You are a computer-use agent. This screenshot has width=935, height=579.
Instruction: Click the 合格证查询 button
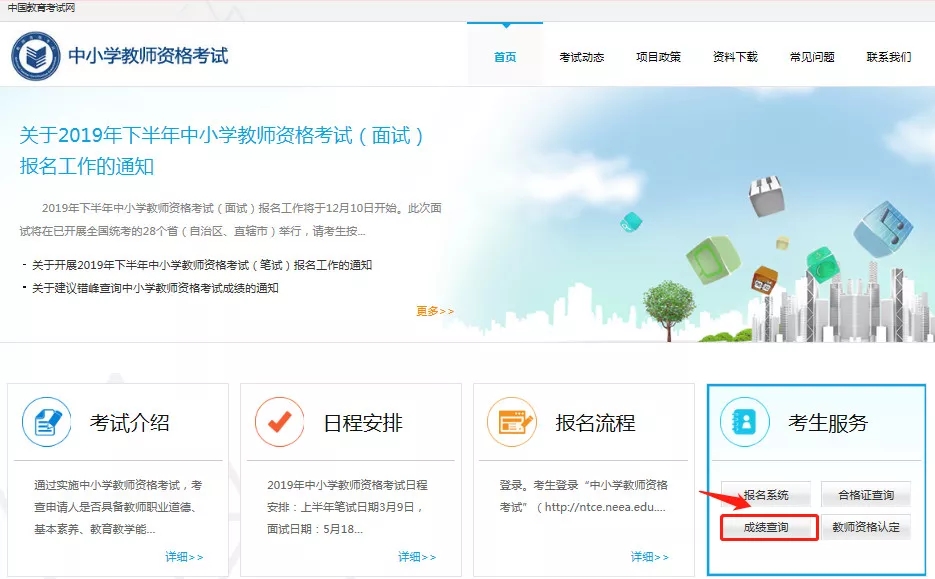[866, 494]
